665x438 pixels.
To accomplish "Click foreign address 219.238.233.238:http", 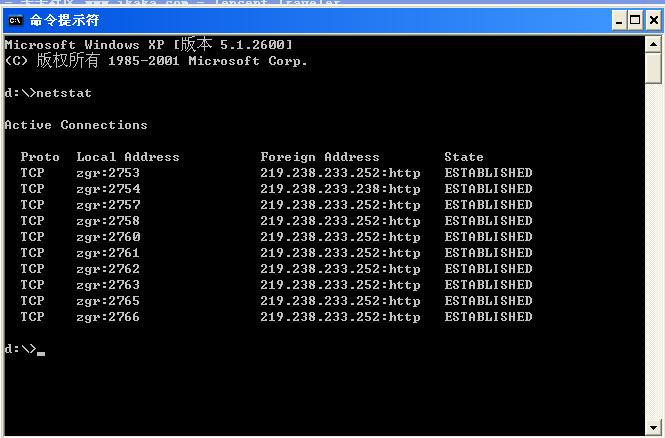I will (340, 189).
